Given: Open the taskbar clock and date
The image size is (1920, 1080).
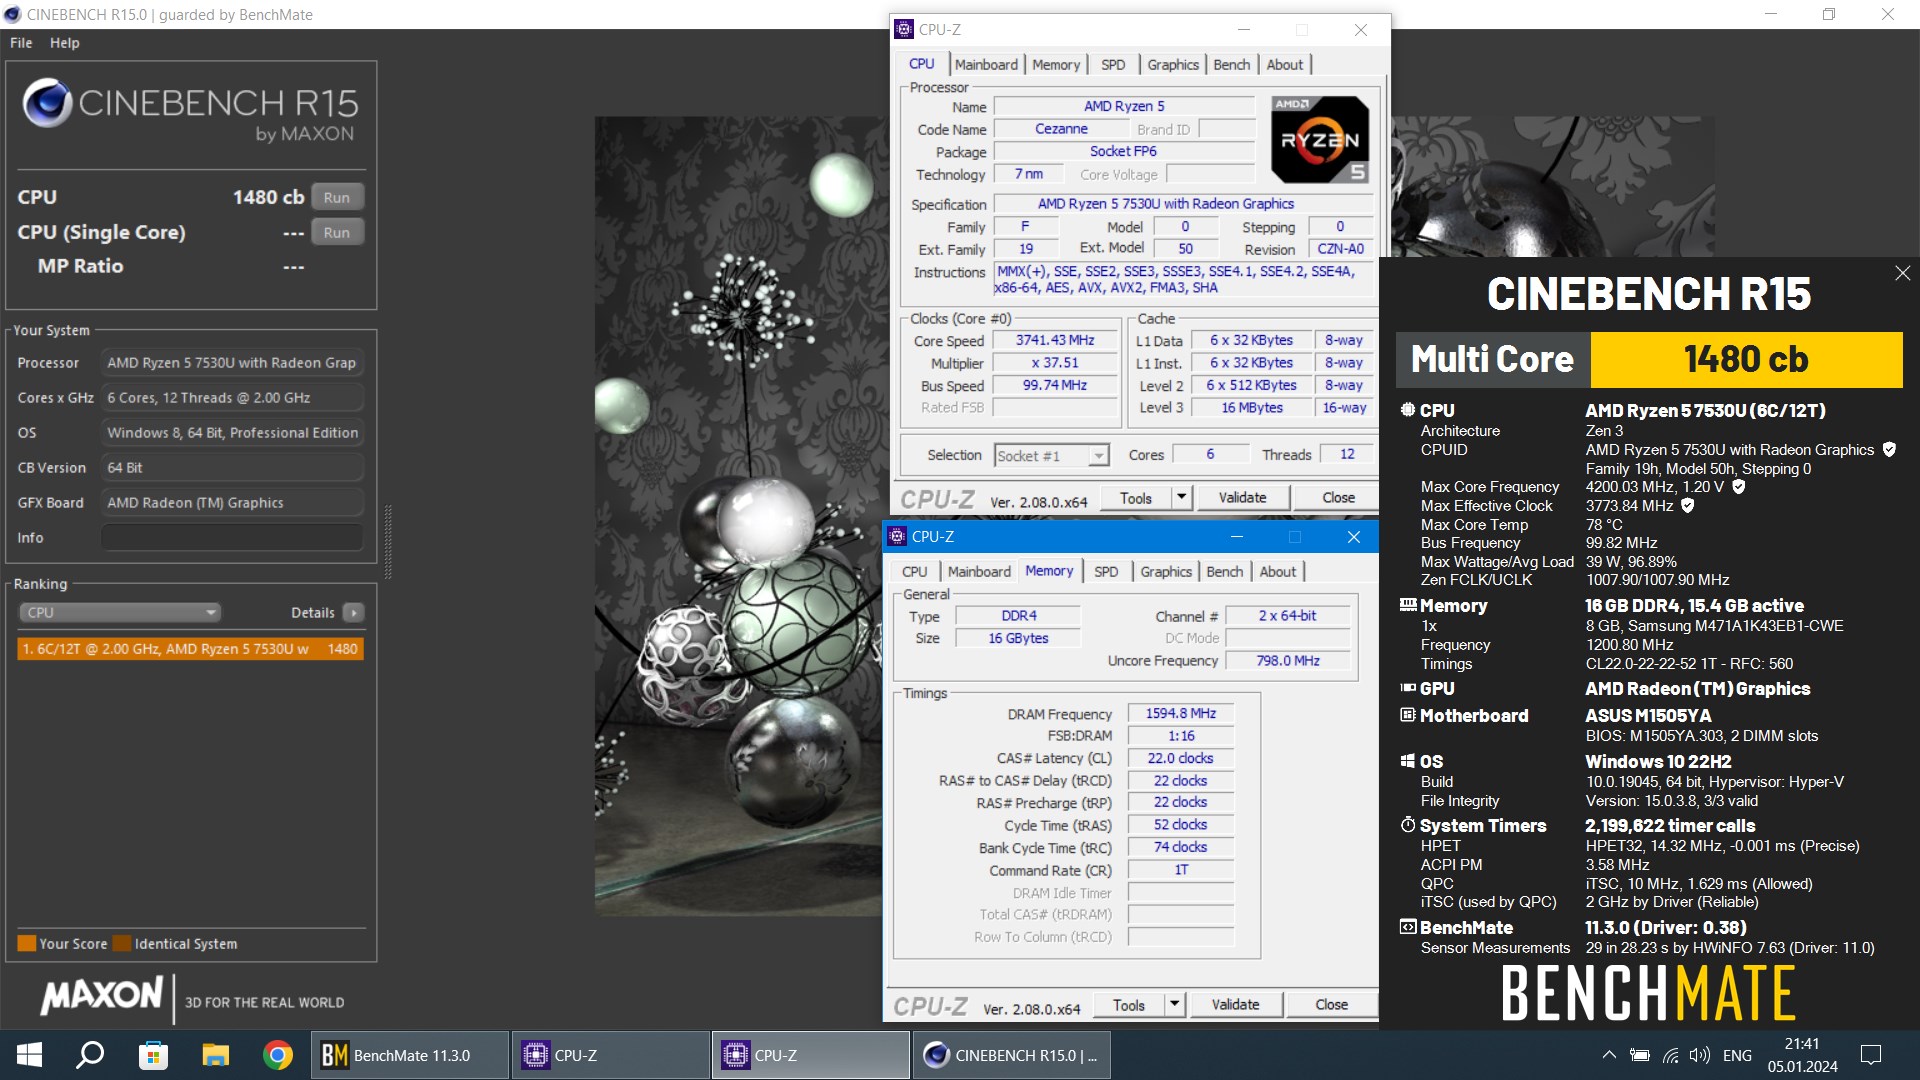Looking at the screenshot, I should 1802,1055.
